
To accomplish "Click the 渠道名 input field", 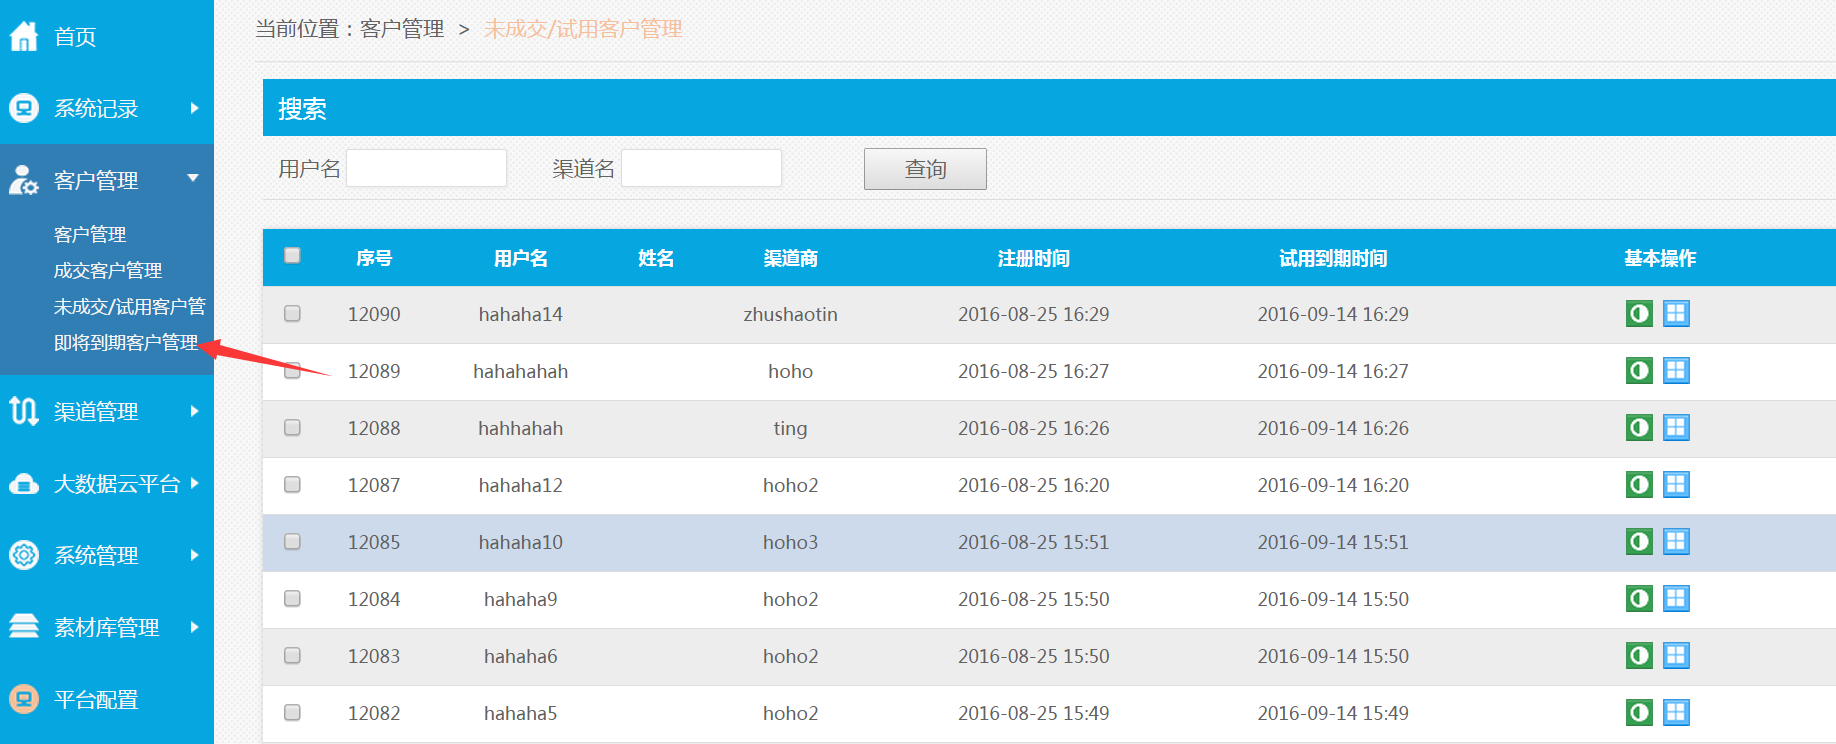I will tap(701, 168).
